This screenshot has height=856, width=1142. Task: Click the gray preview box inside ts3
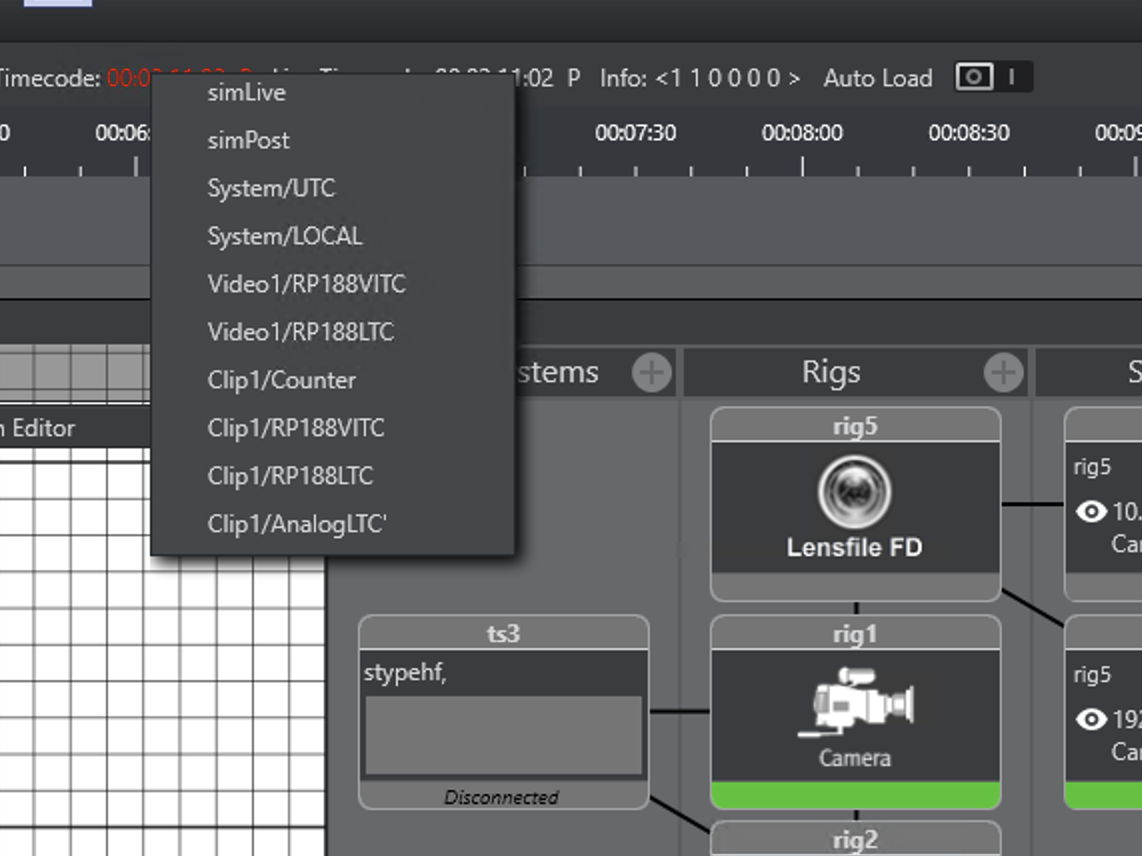(503, 735)
